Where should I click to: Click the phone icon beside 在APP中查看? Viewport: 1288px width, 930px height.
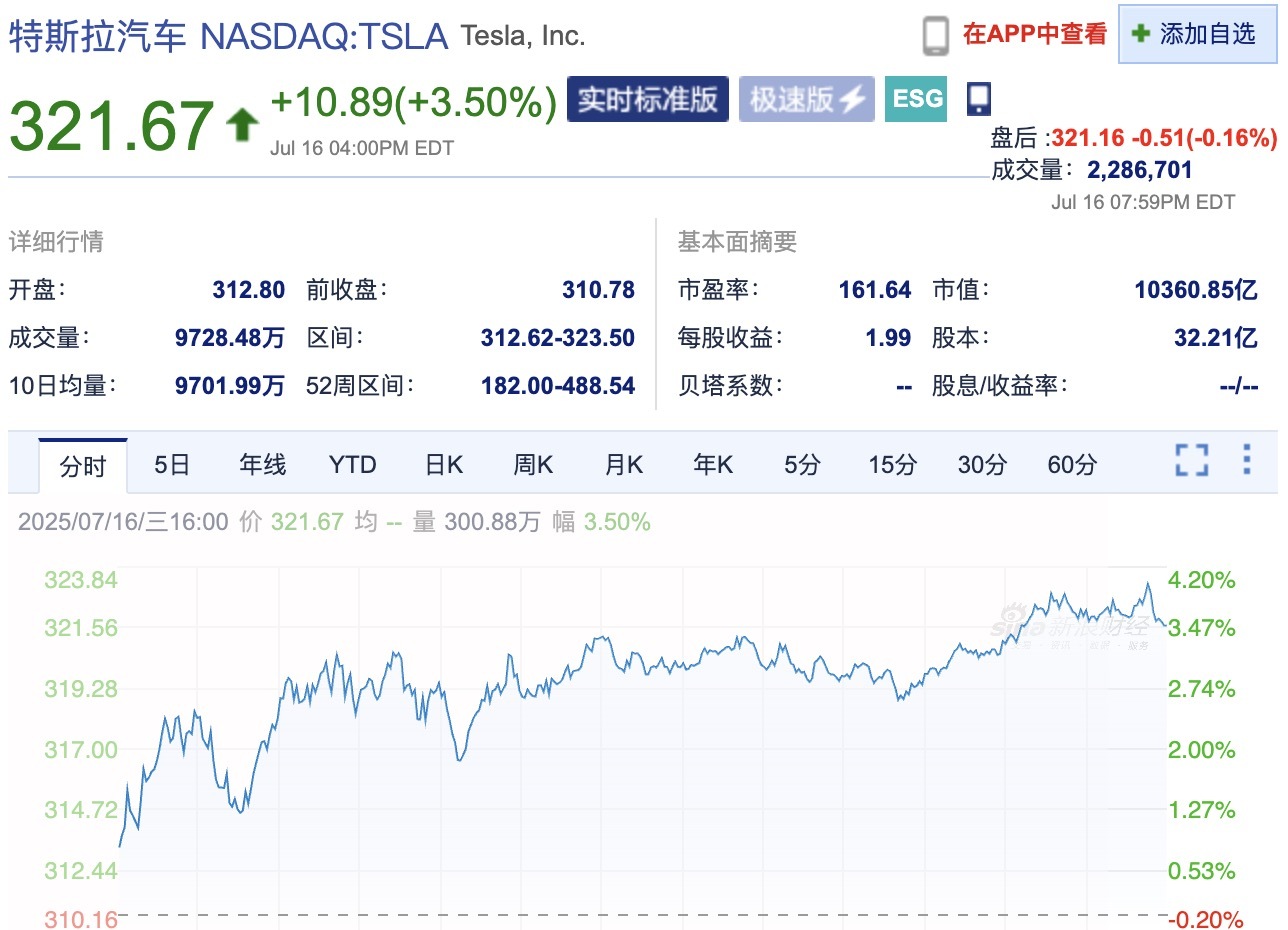(x=935, y=35)
